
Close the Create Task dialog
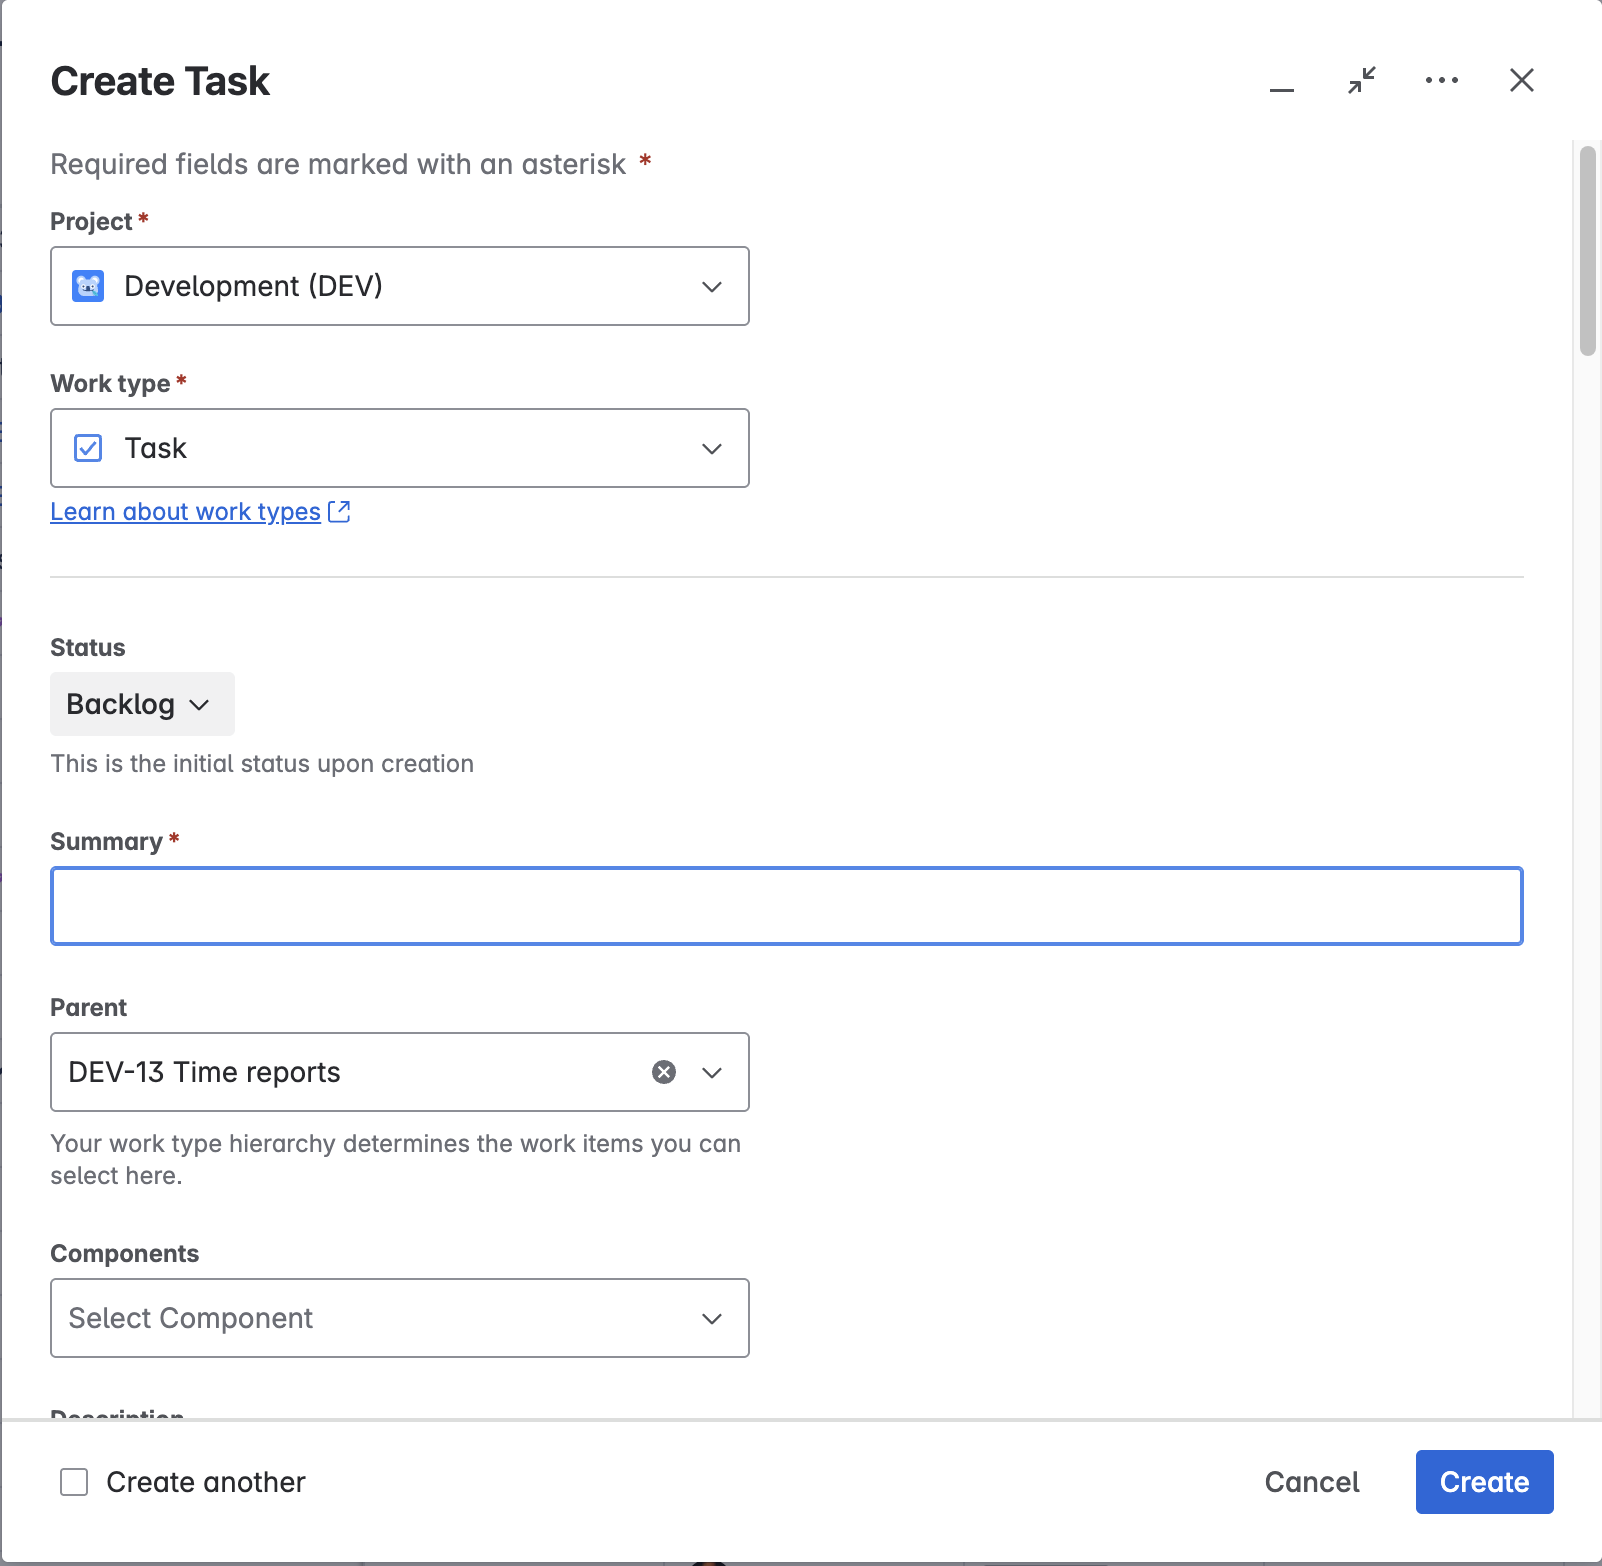click(1521, 80)
